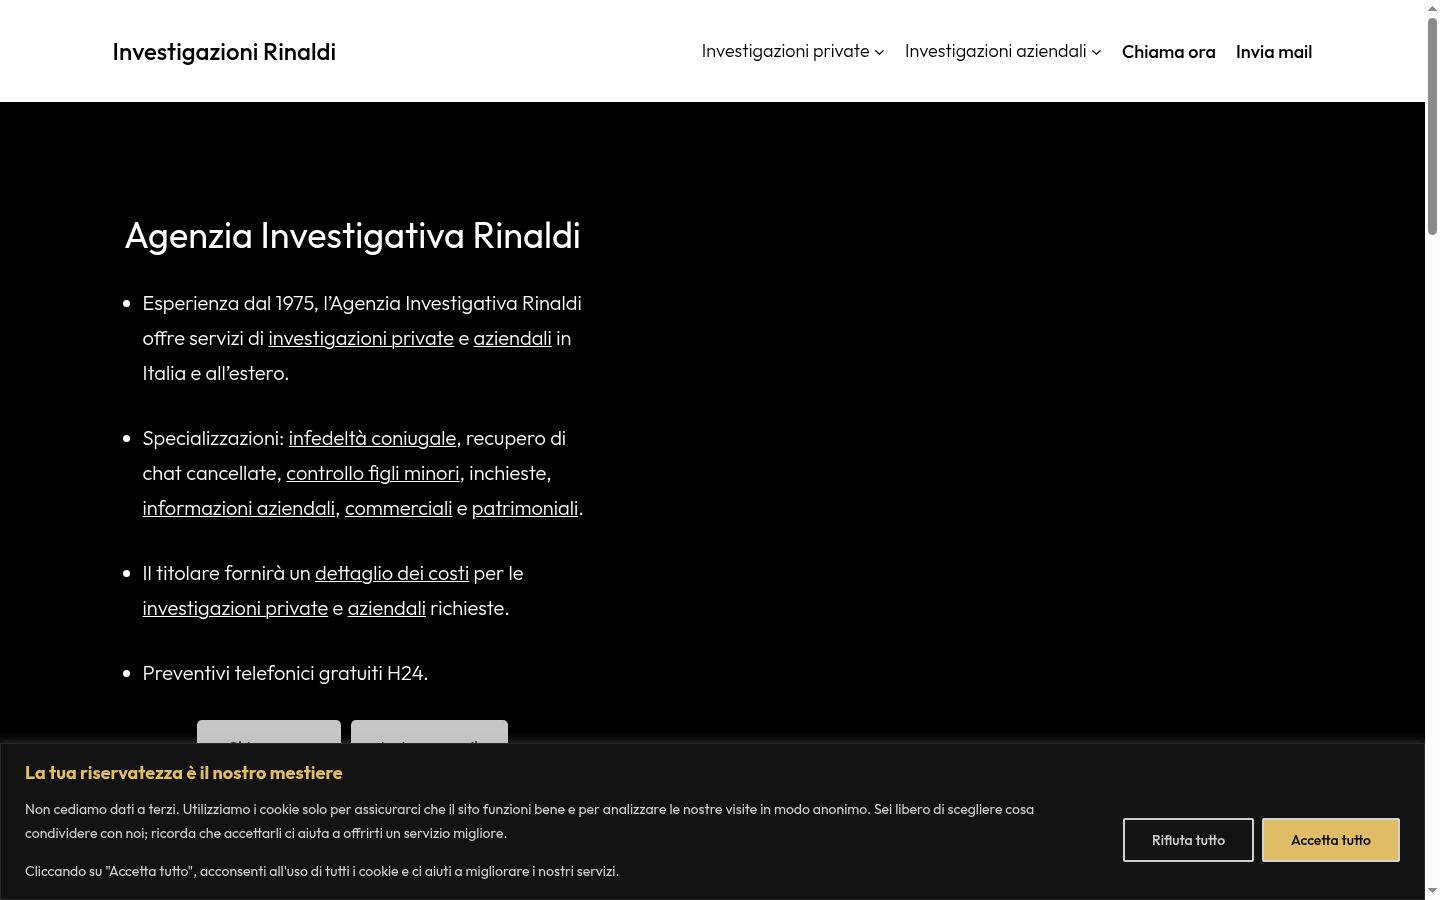Image resolution: width=1440 pixels, height=900 pixels.
Task: Click the page scrollbar thumb
Action: [1432, 127]
